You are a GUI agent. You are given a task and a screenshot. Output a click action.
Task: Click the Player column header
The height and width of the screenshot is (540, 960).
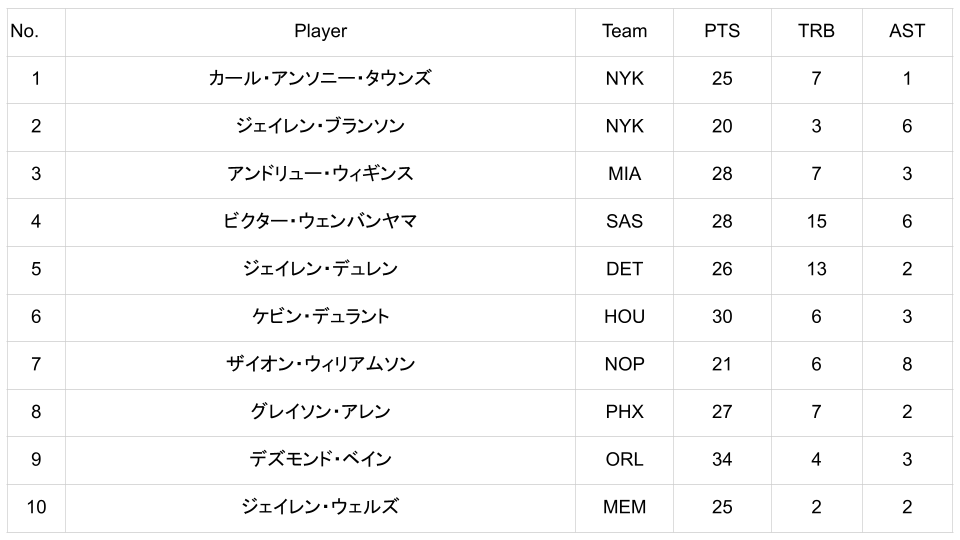(x=320, y=31)
